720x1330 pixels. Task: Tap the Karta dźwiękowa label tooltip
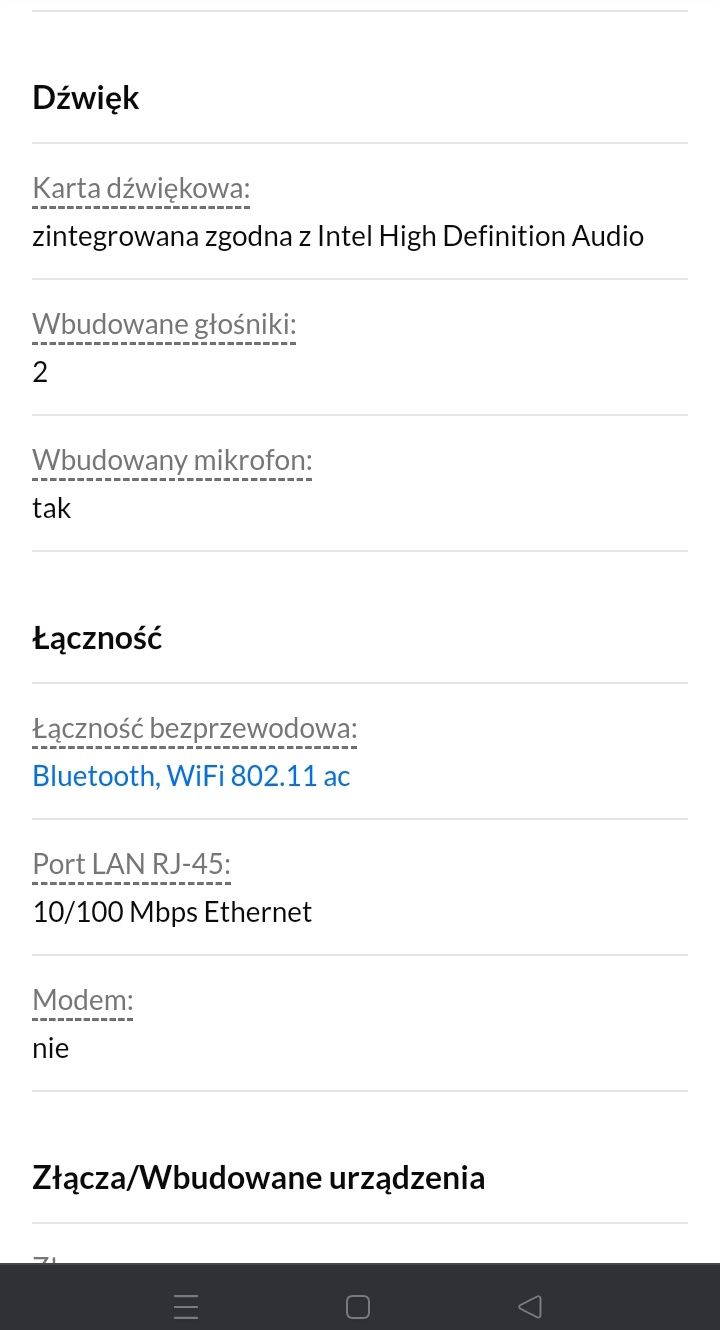click(x=141, y=188)
